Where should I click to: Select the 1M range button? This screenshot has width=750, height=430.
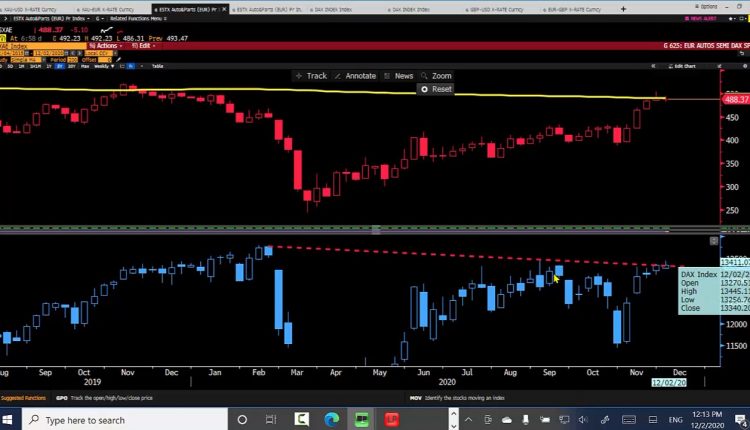coord(22,66)
